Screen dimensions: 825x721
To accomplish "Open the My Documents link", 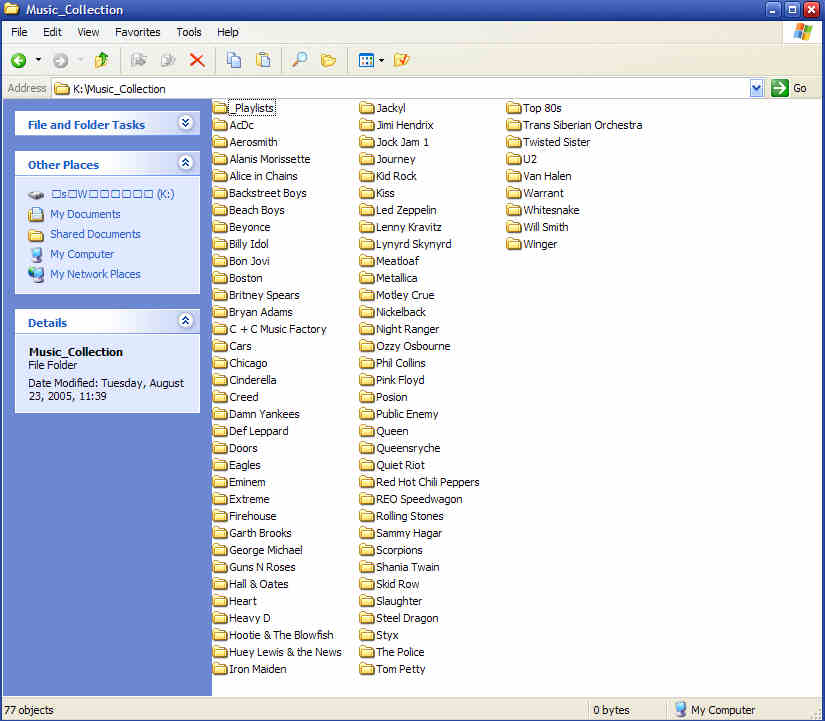I will tap(85, 214).
